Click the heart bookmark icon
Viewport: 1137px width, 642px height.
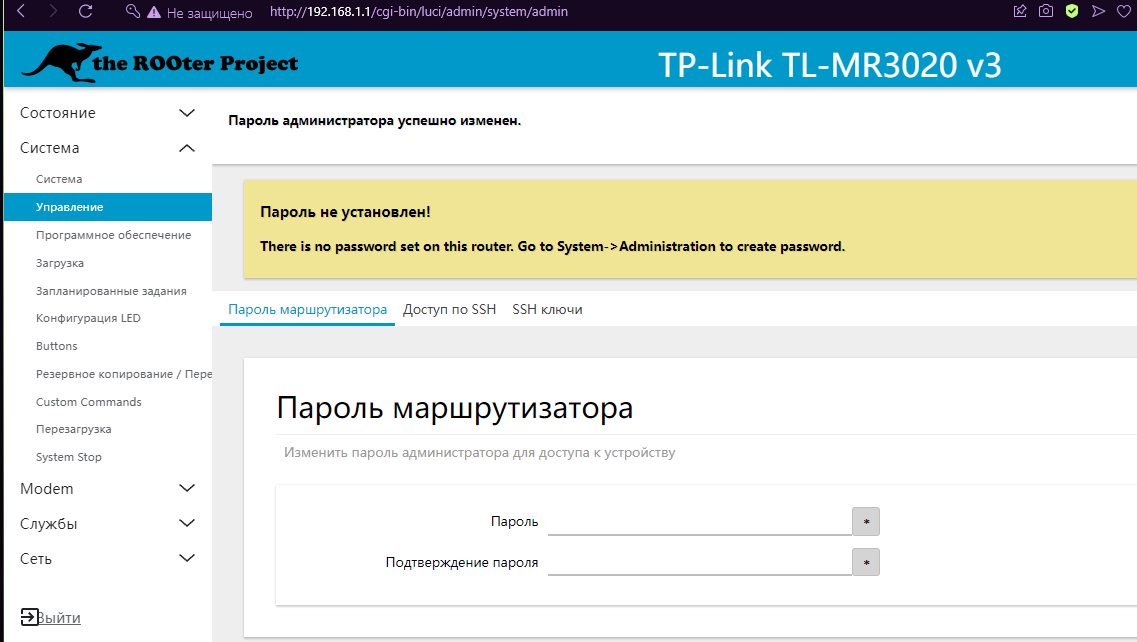1124,11
